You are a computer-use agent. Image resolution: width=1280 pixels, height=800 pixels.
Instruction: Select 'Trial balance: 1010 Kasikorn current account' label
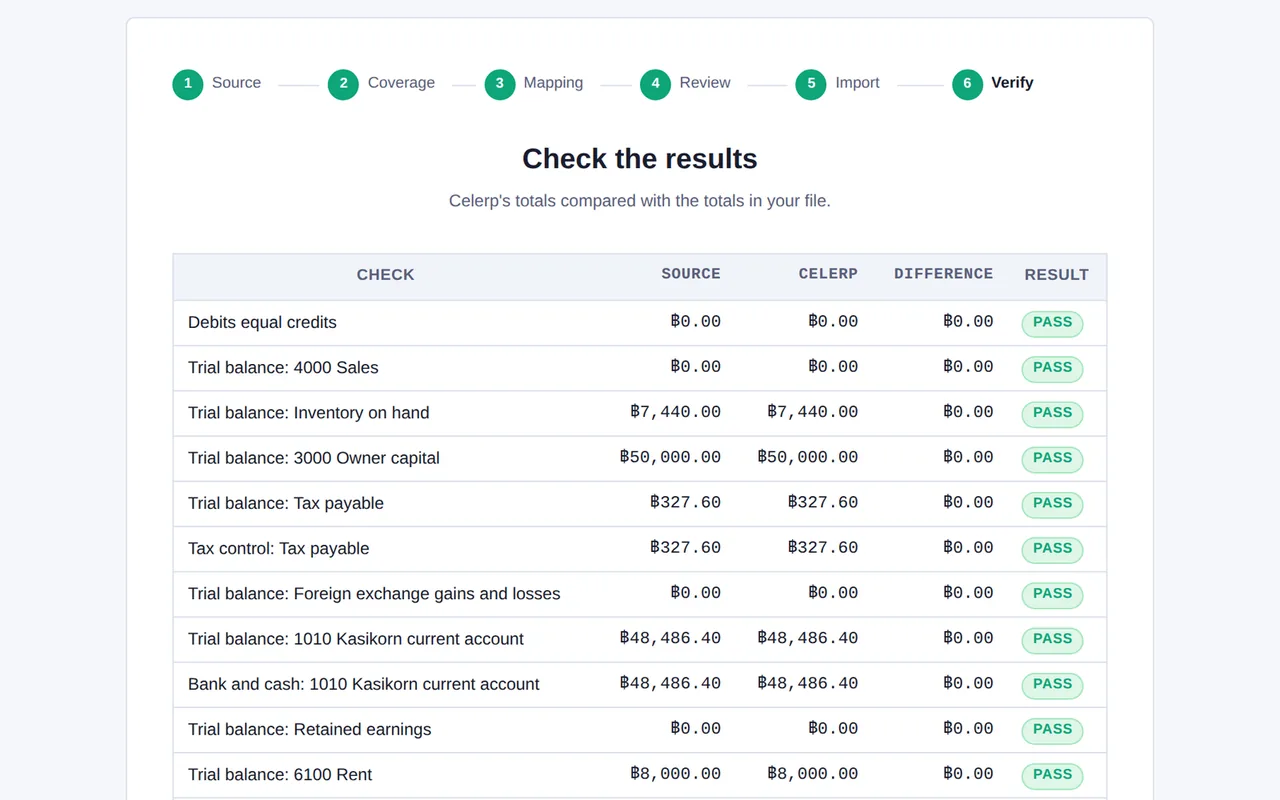click(356, 639)
